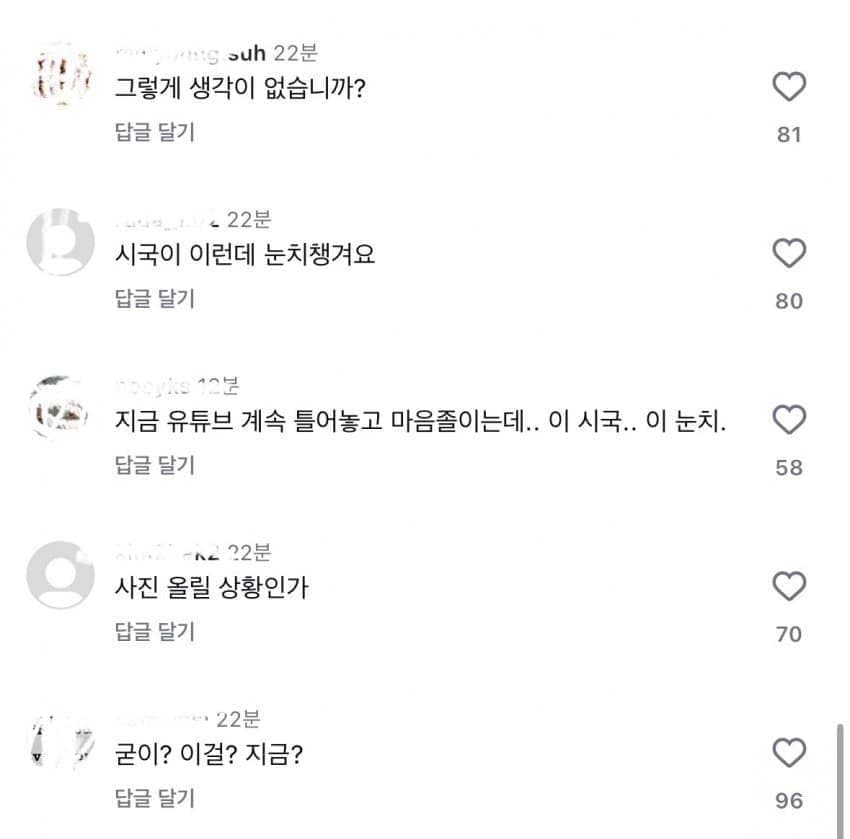This screenshot has height=839, width=850.
Task: Like the comment '사진 올릴 상황인가'
Action: pyautogui.click(x=789, y=587)
